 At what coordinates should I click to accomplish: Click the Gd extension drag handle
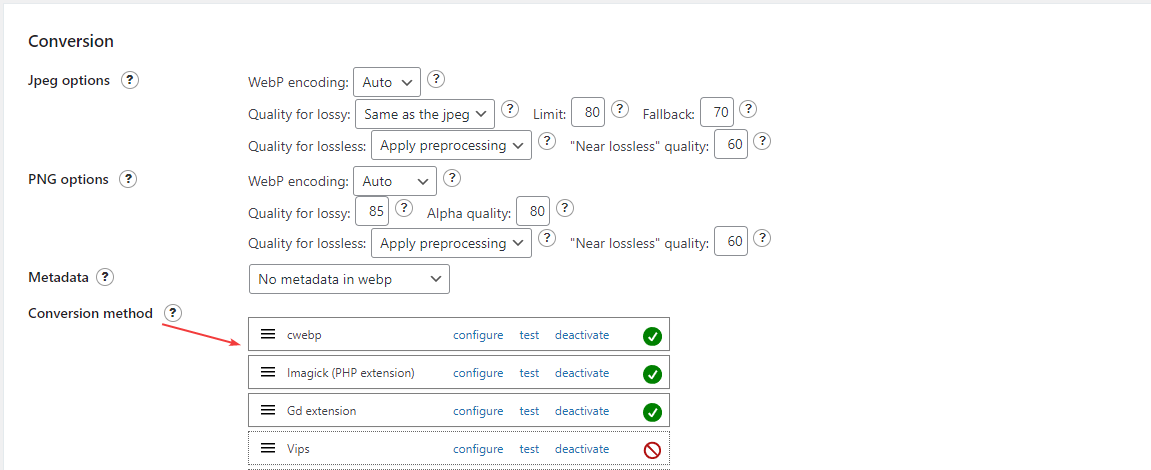coord(268,411)
